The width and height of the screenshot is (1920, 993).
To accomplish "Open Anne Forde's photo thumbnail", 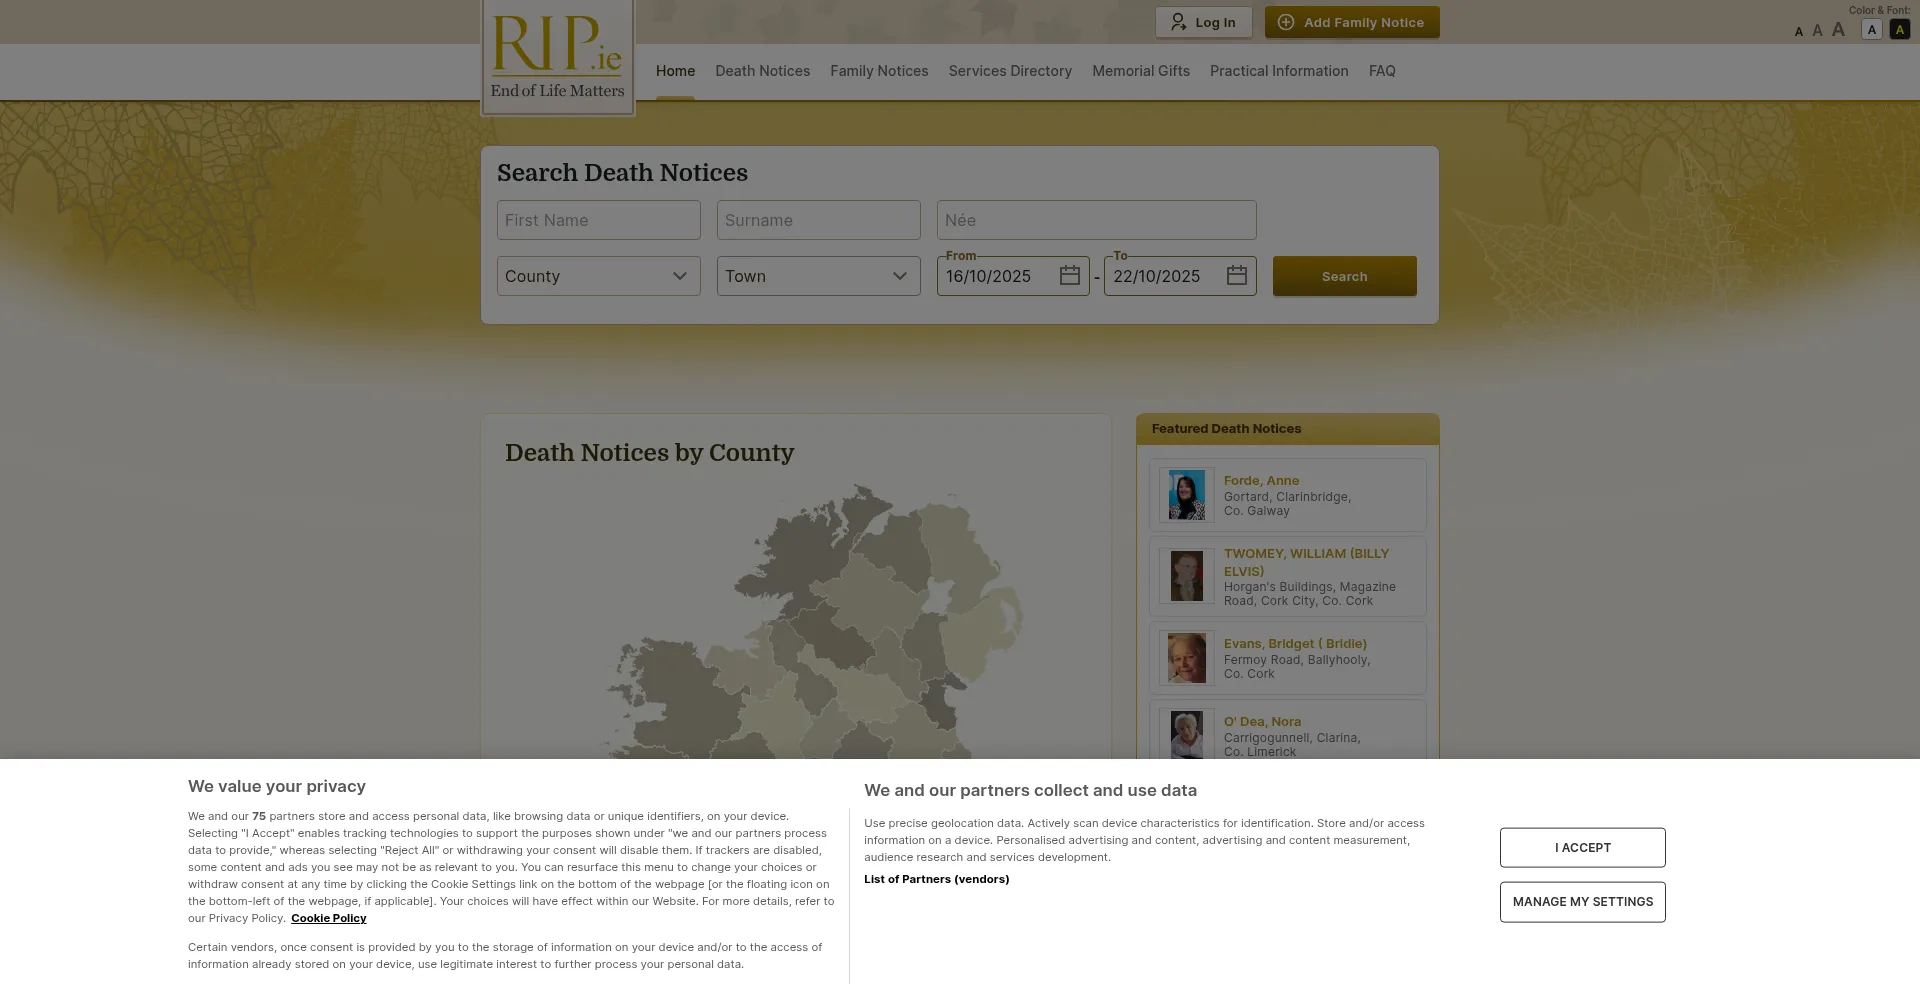I will tap(1186, 495).
